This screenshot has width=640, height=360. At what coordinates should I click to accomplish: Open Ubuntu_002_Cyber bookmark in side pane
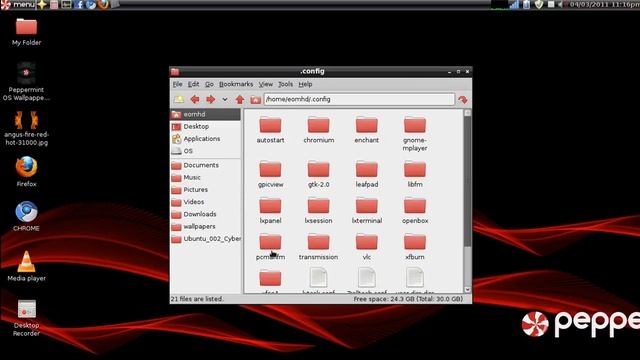click(x=205, y=239)
